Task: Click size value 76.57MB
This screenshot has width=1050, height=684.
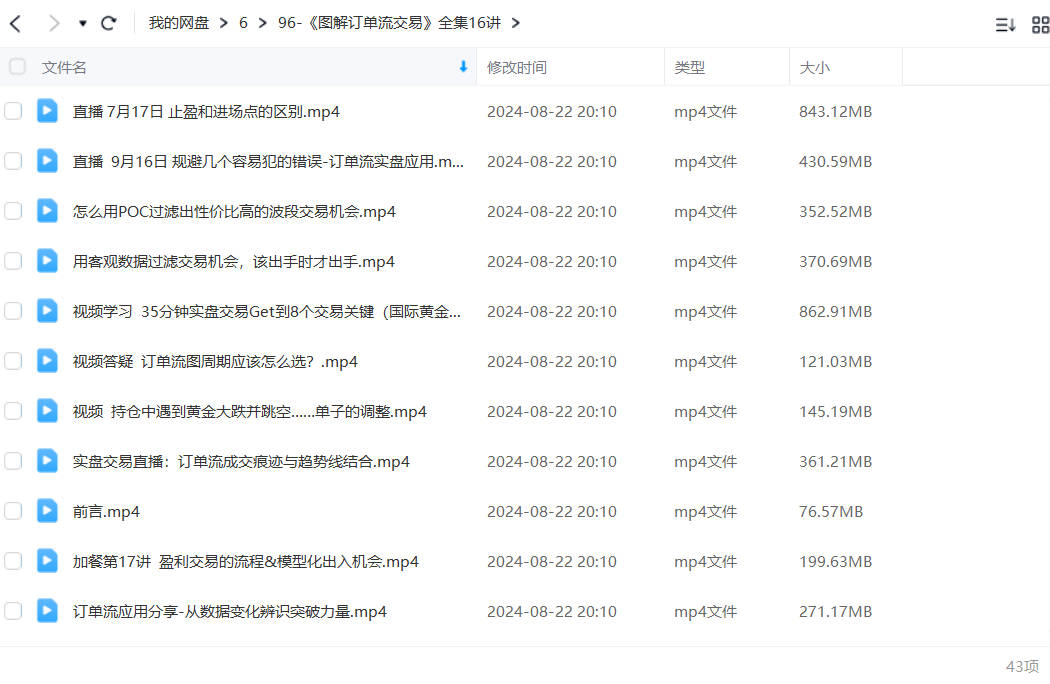Action: click(831, 512)
